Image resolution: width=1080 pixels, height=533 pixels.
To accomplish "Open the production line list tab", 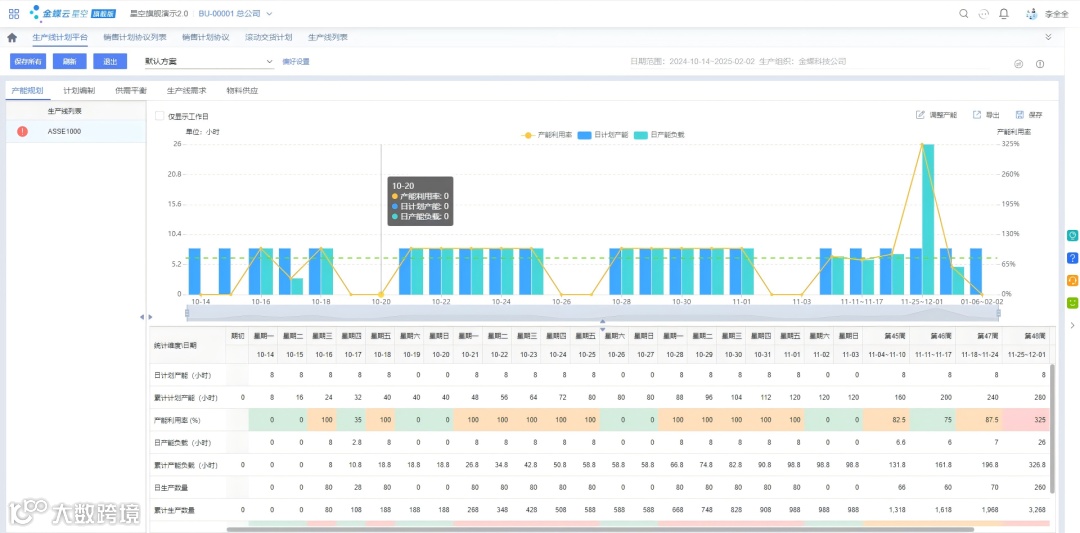I will click(328, 37).
